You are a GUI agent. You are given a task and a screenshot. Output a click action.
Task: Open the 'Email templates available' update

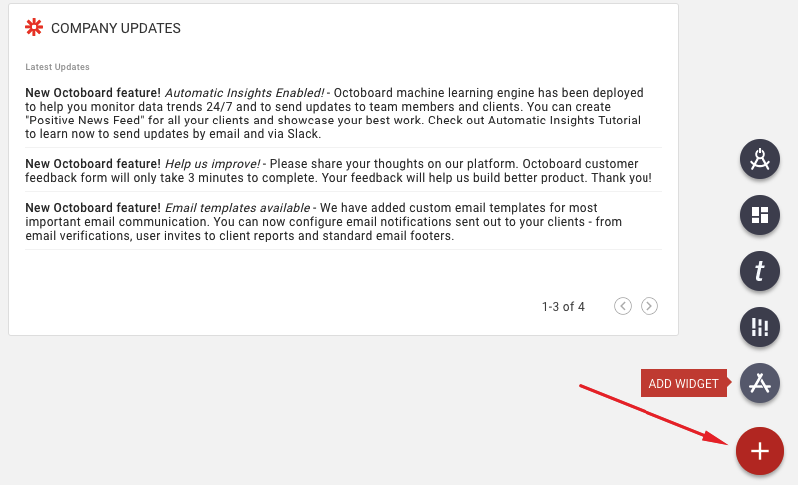point(238,208)
